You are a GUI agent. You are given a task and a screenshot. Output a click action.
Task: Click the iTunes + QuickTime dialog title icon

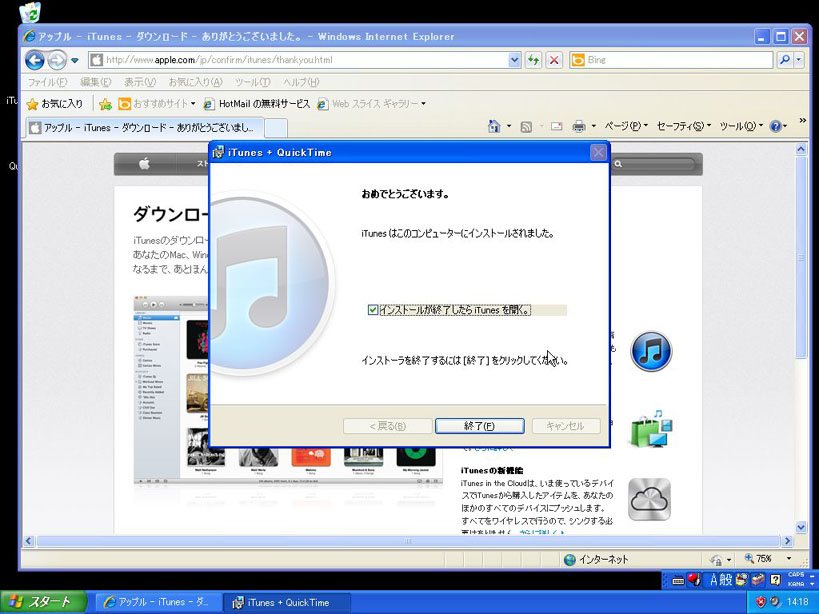218,152
